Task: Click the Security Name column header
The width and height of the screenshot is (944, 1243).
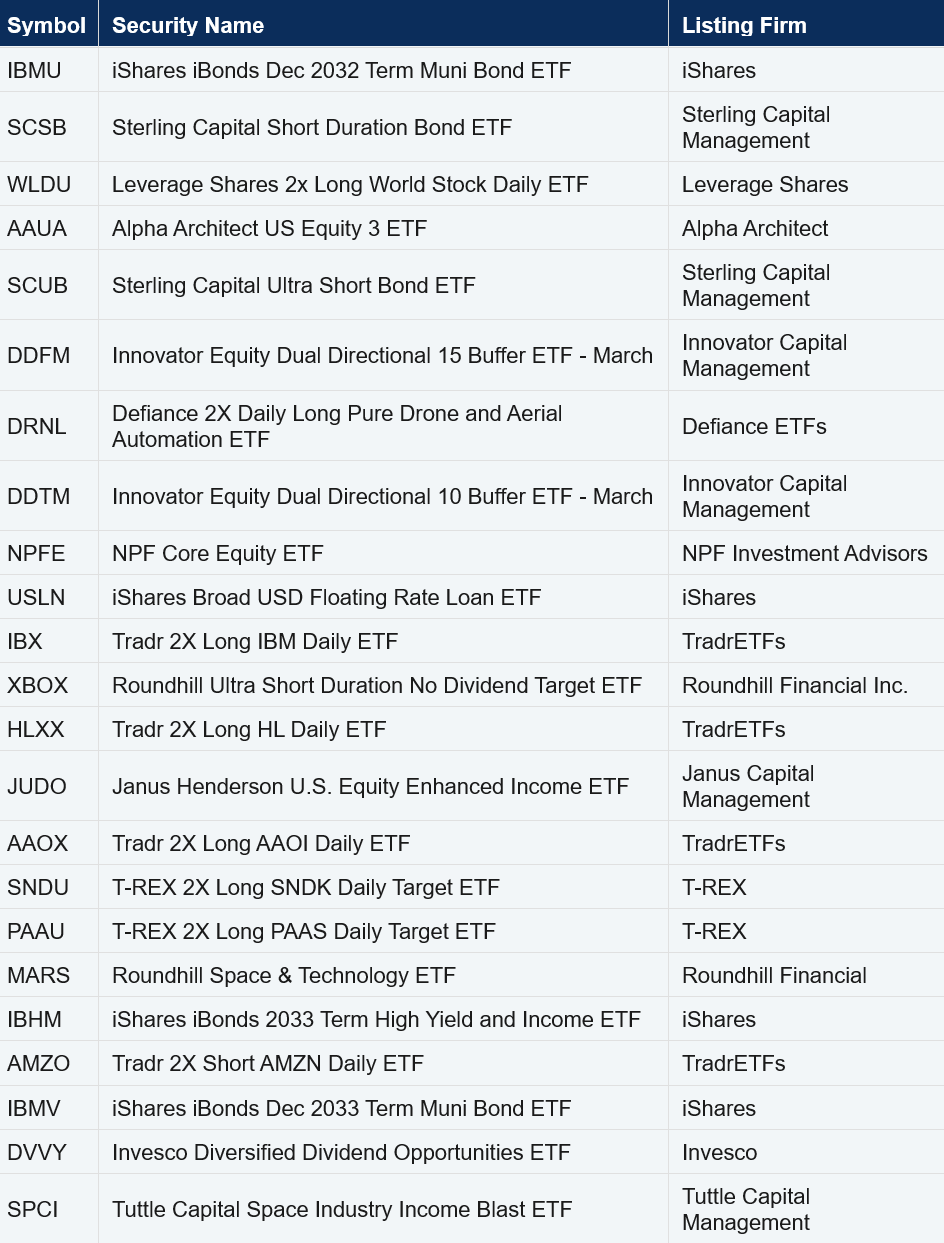Action: coord(188,26)
